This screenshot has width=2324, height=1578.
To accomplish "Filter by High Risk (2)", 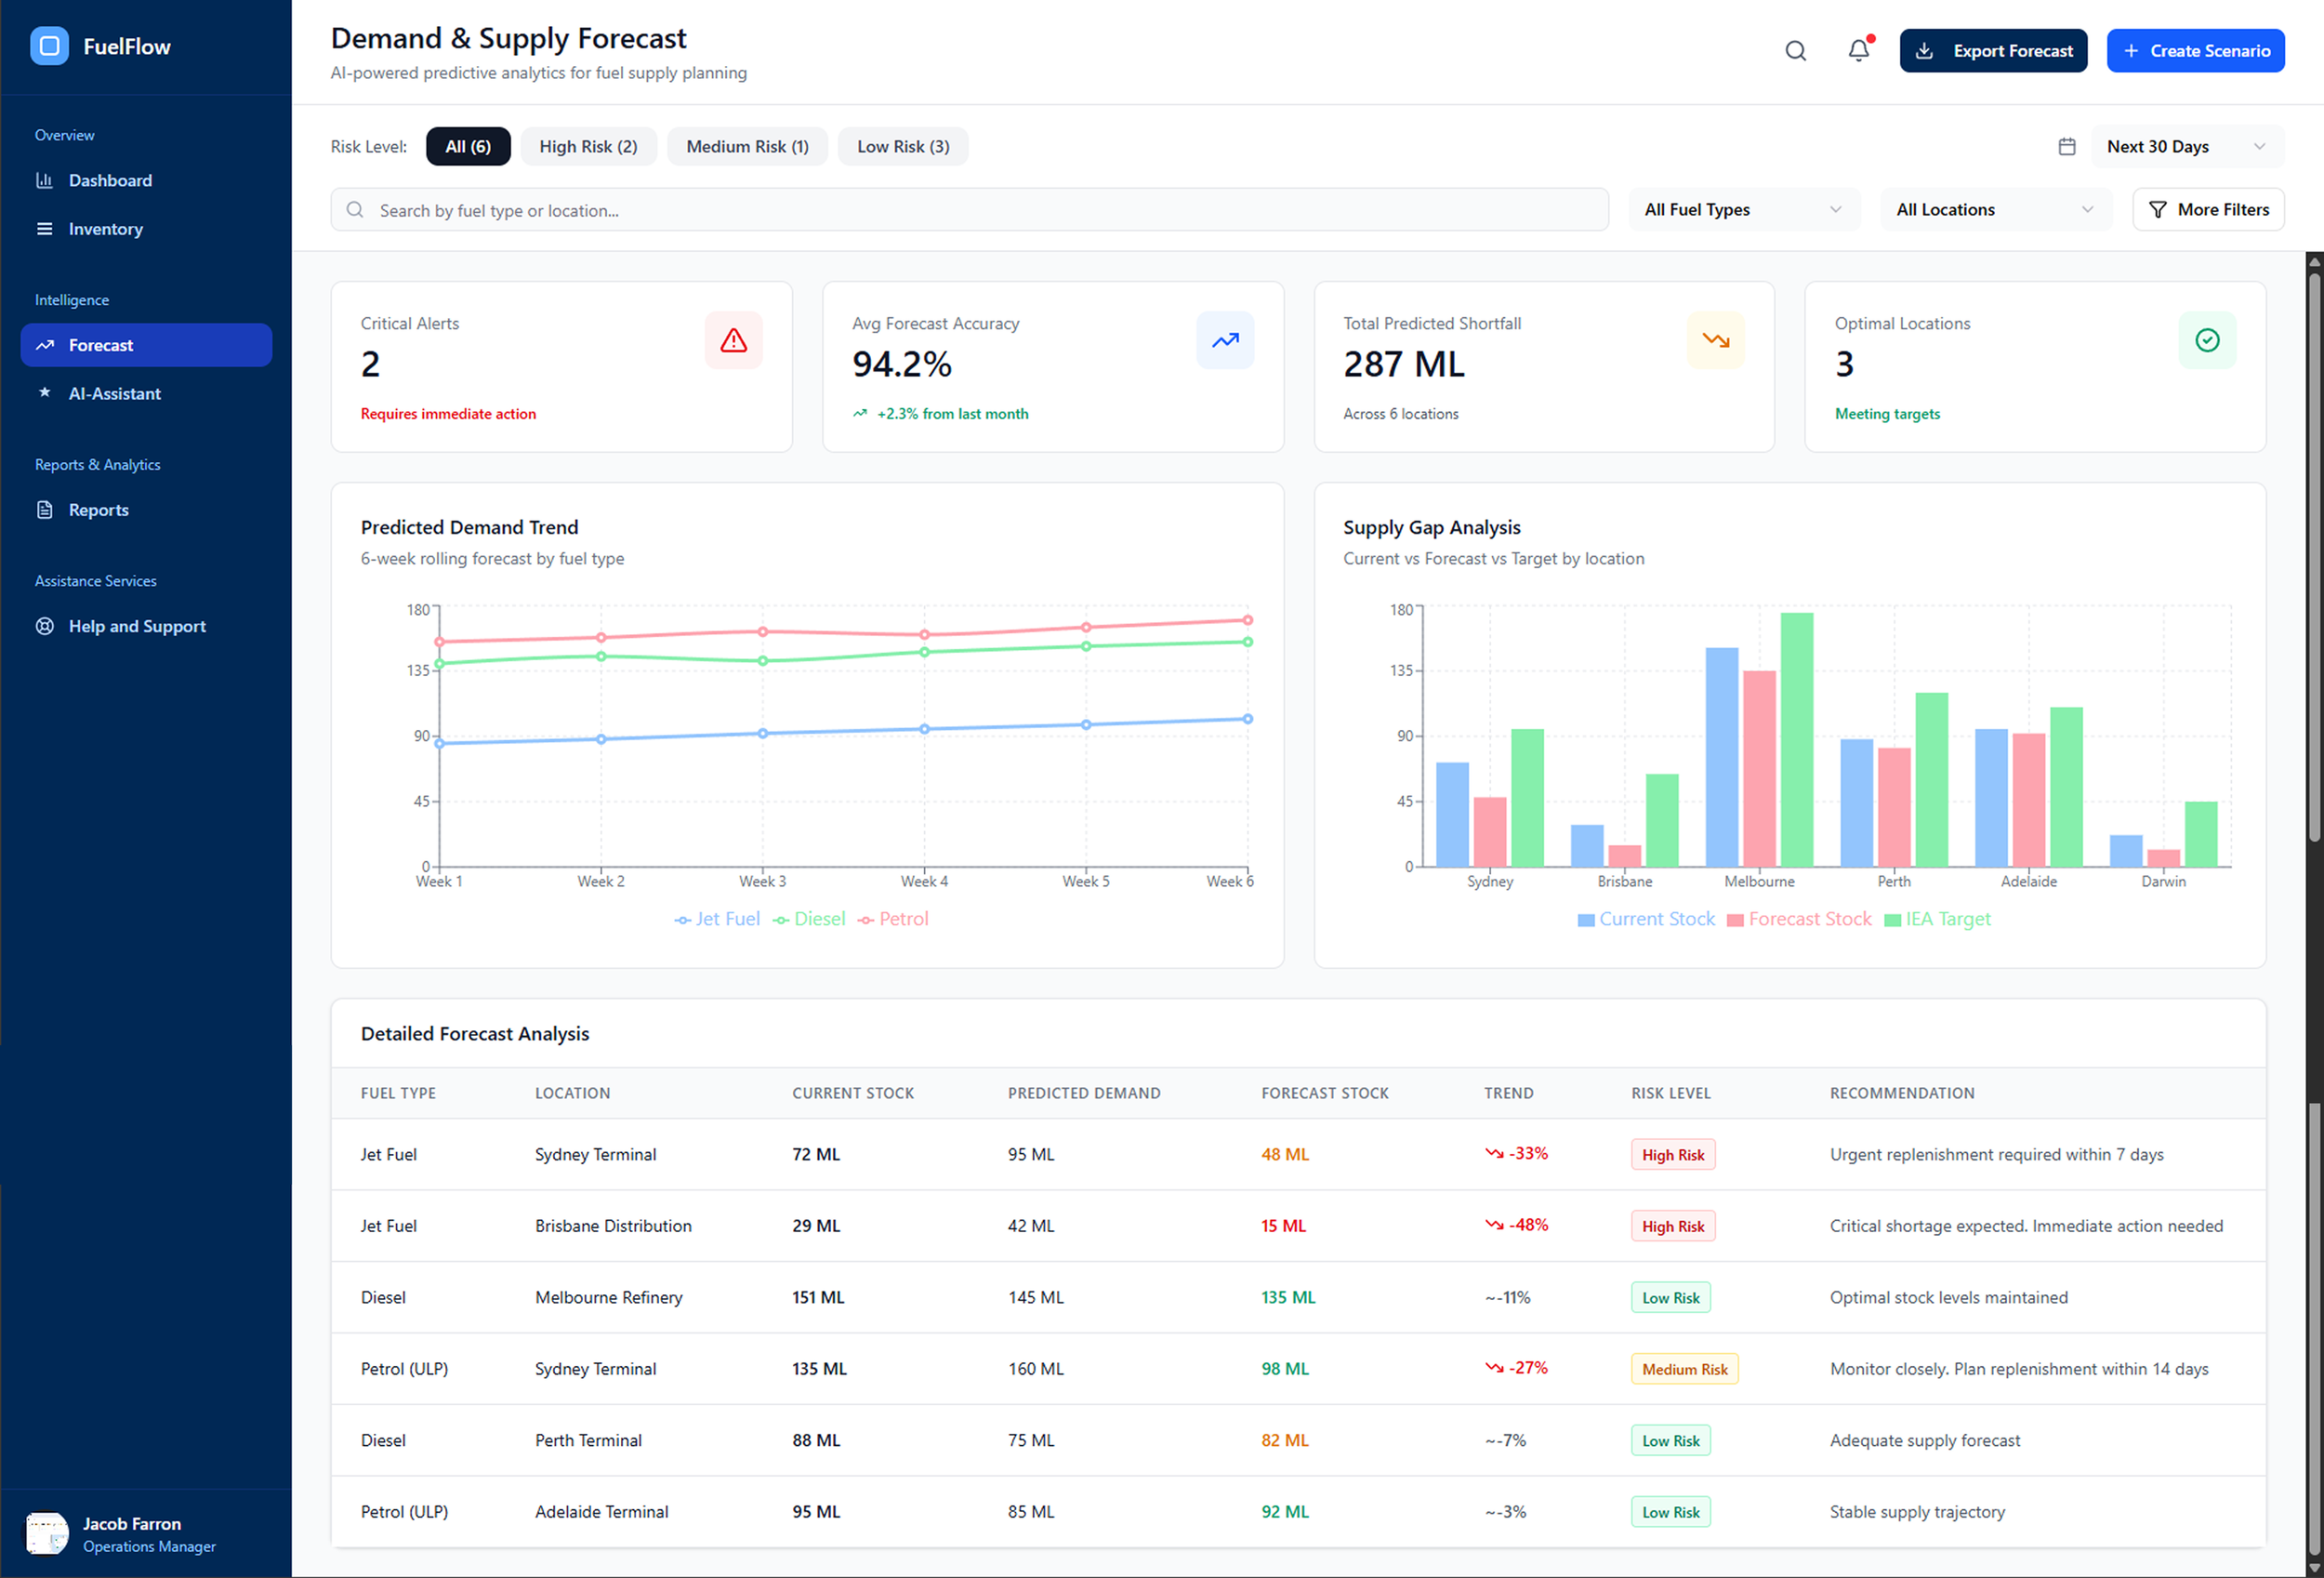I will point(588,147).
